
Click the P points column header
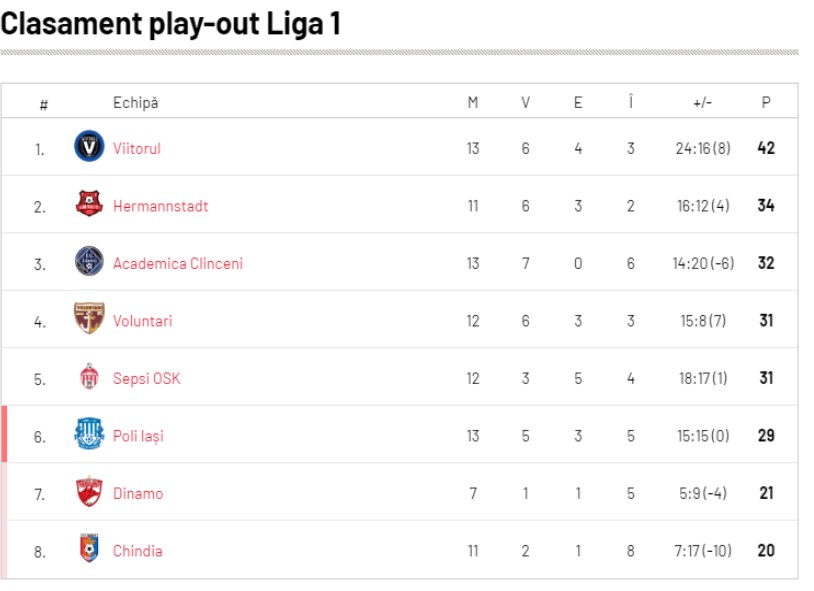tap(766, 102)
